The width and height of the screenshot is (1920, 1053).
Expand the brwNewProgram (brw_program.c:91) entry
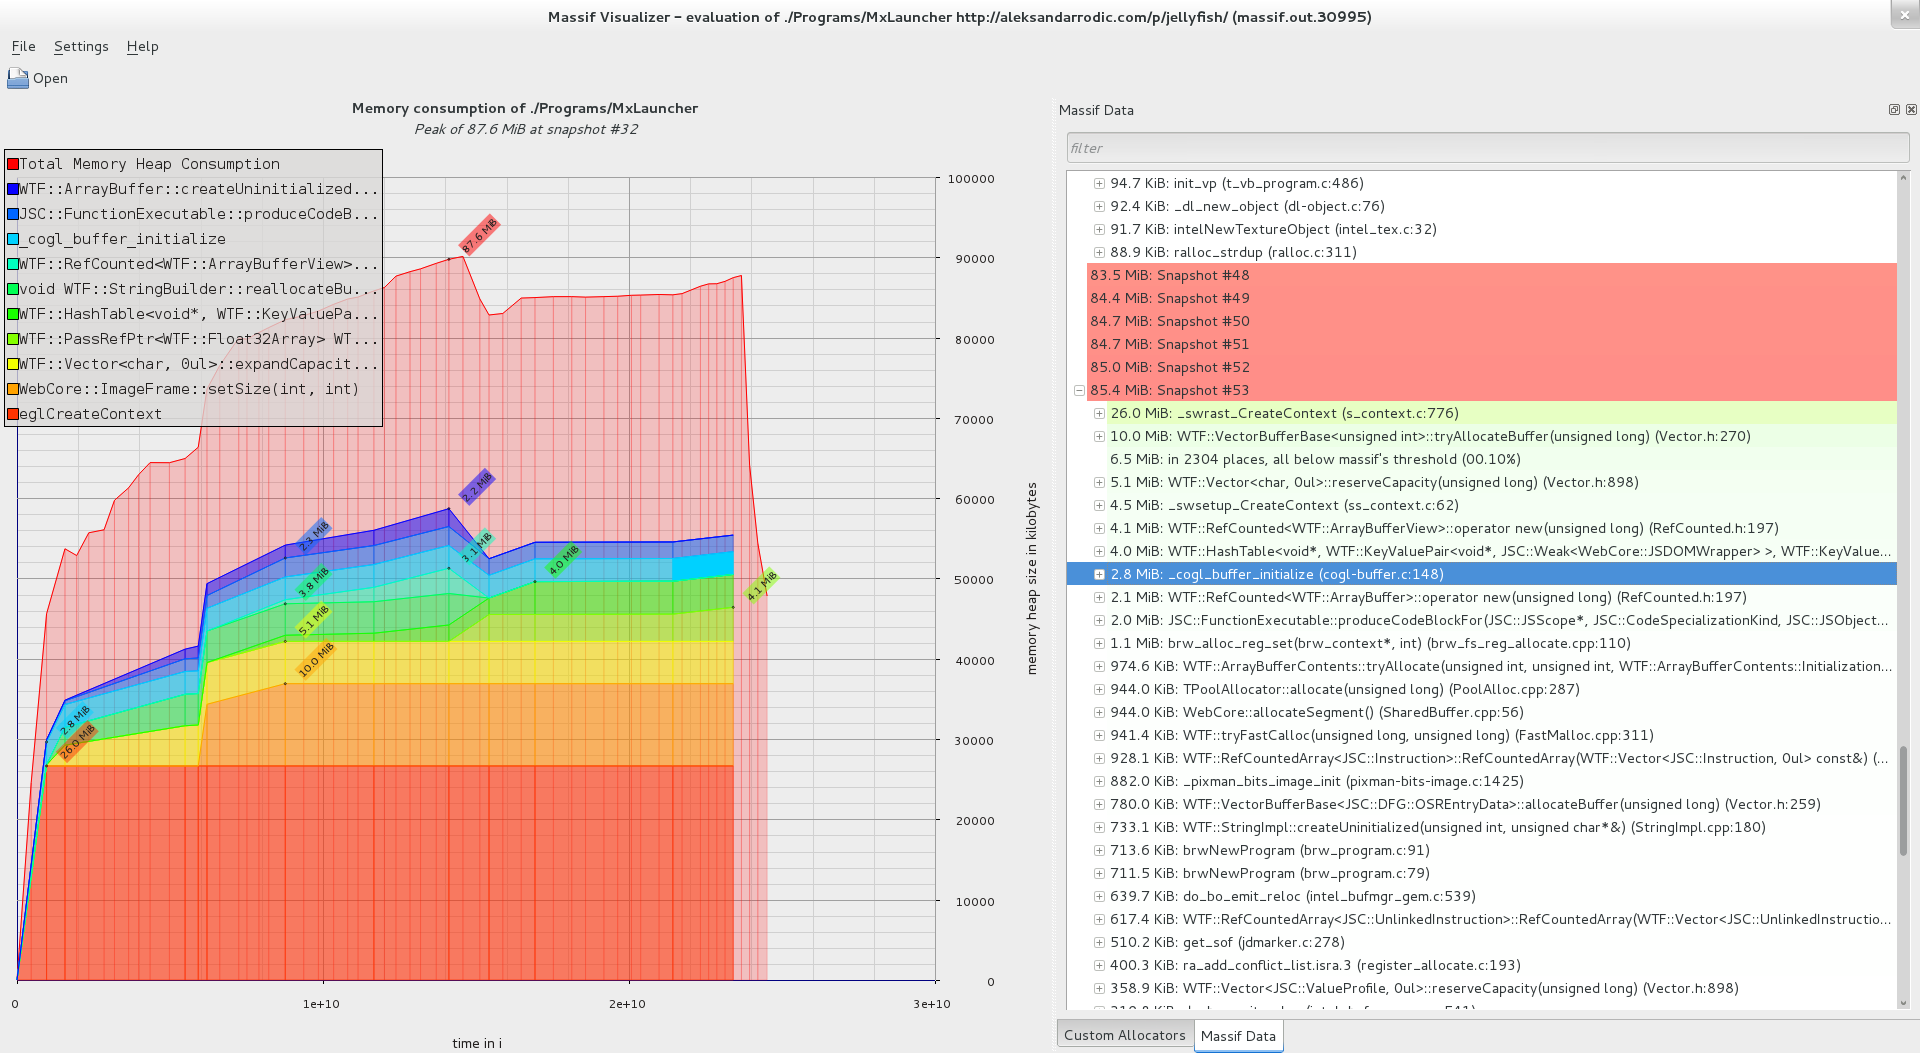click(x=1099, y=851)
